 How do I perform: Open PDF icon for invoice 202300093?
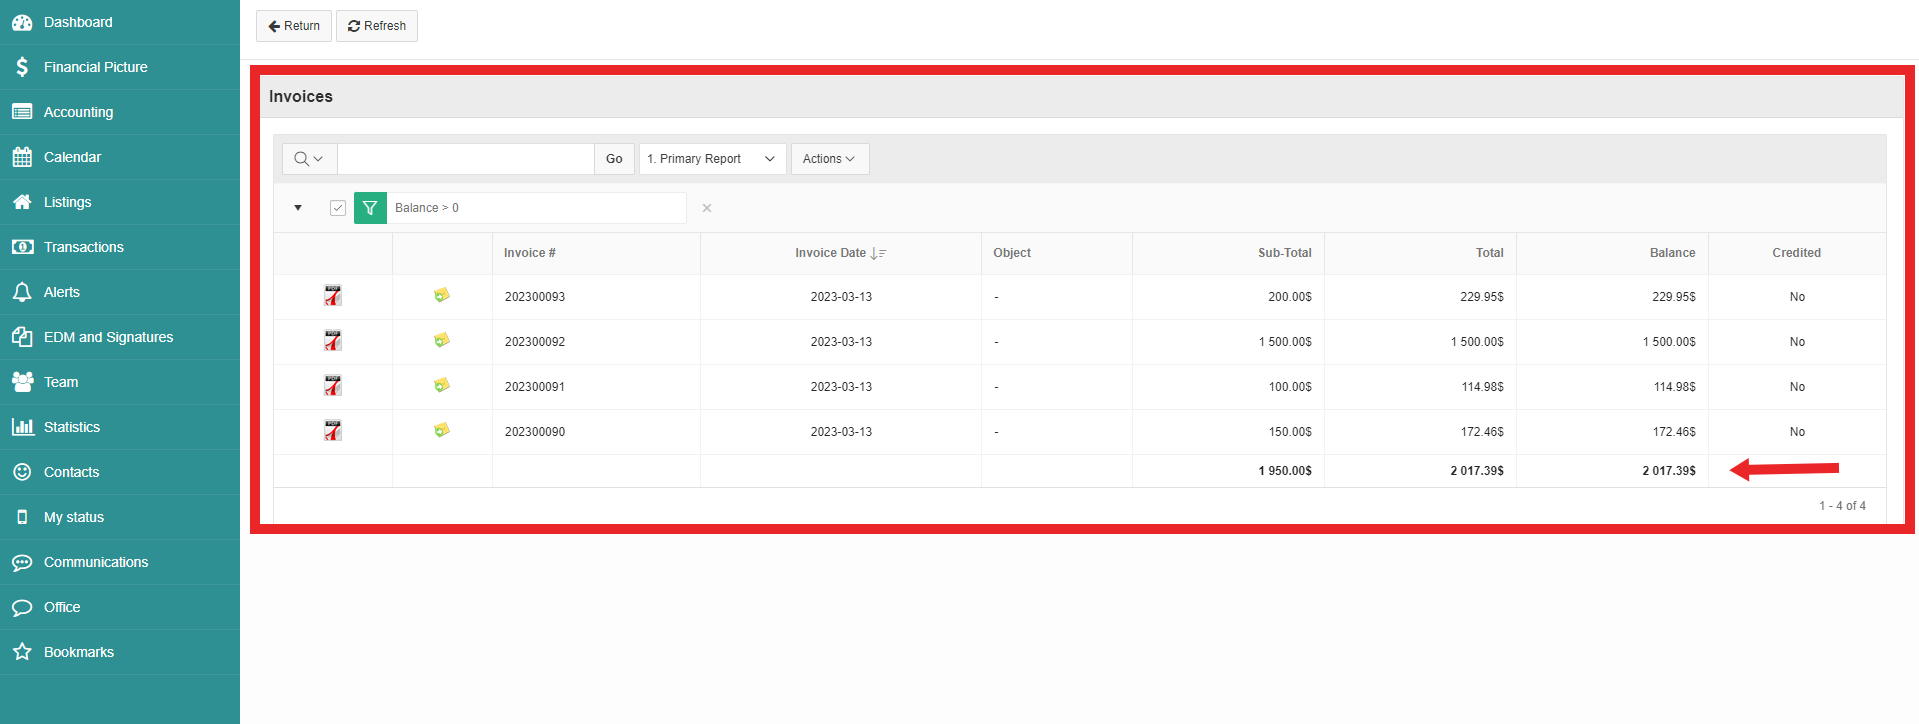point(333,296)
